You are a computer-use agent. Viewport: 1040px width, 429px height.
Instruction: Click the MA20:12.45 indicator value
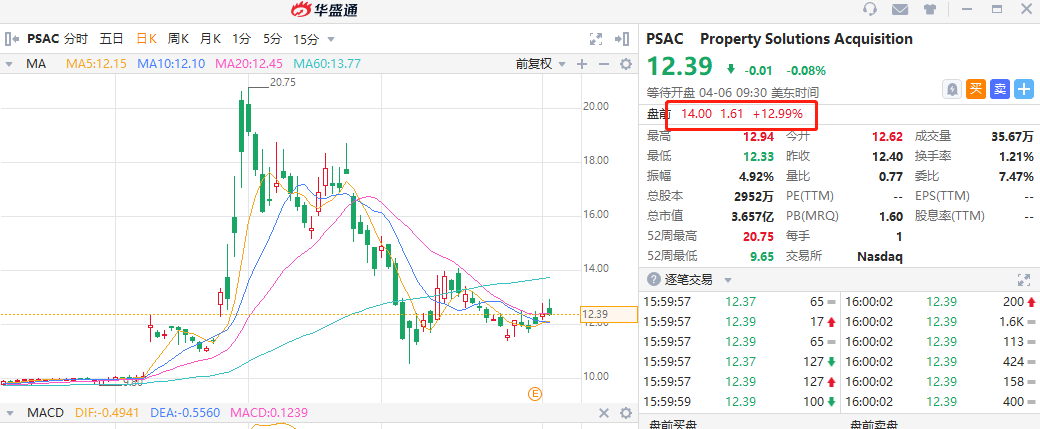(x=249, y=64)
